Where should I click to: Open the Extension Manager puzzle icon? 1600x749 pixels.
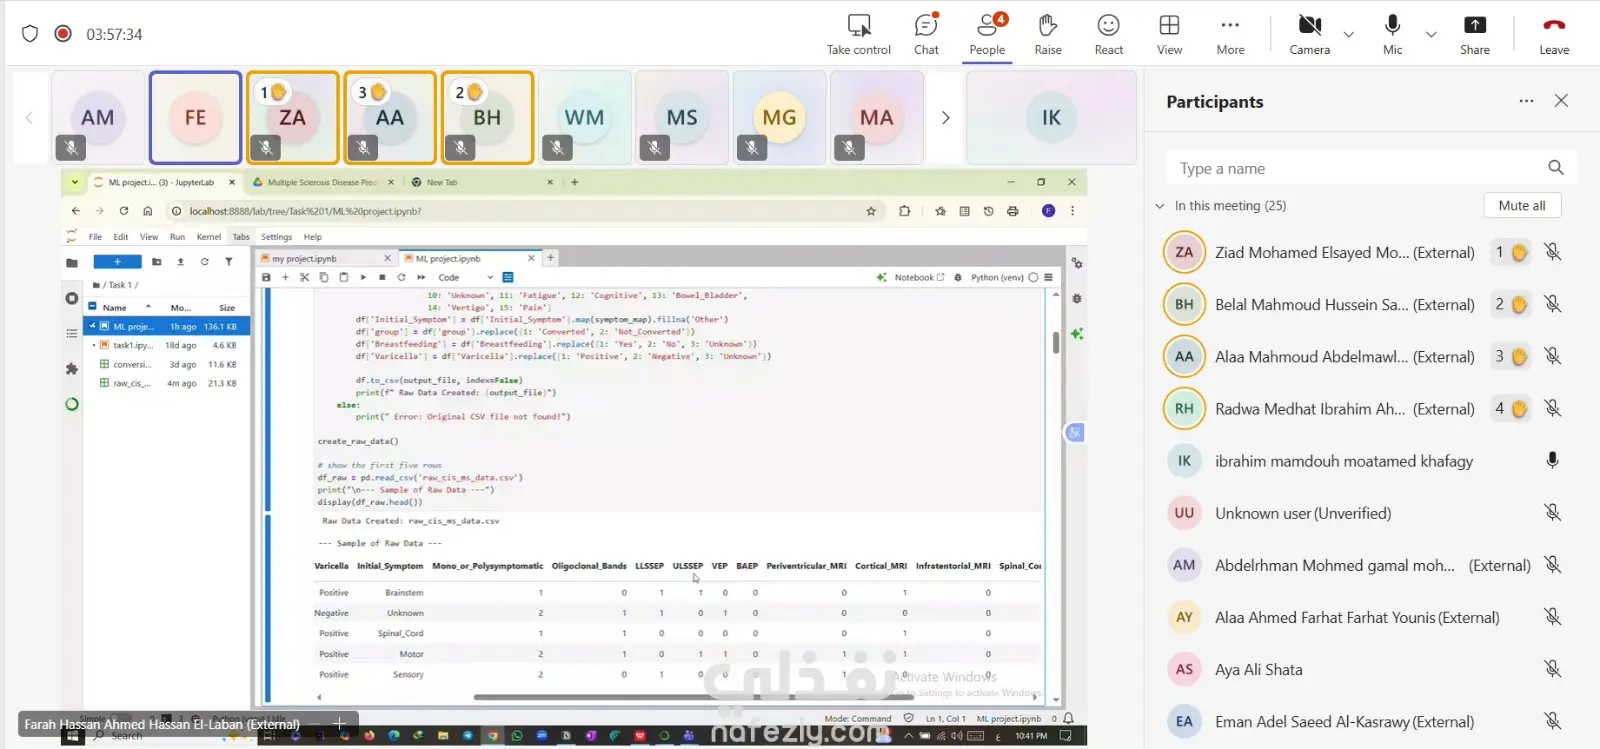click(x=71, y=369)
